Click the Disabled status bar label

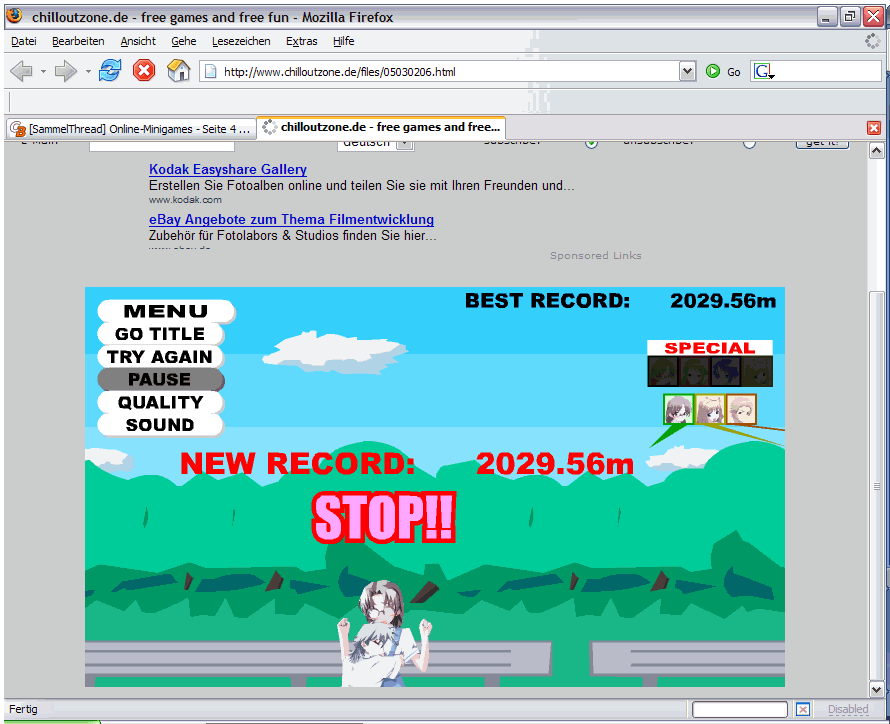pyautogui.click(x=848, y=709)
